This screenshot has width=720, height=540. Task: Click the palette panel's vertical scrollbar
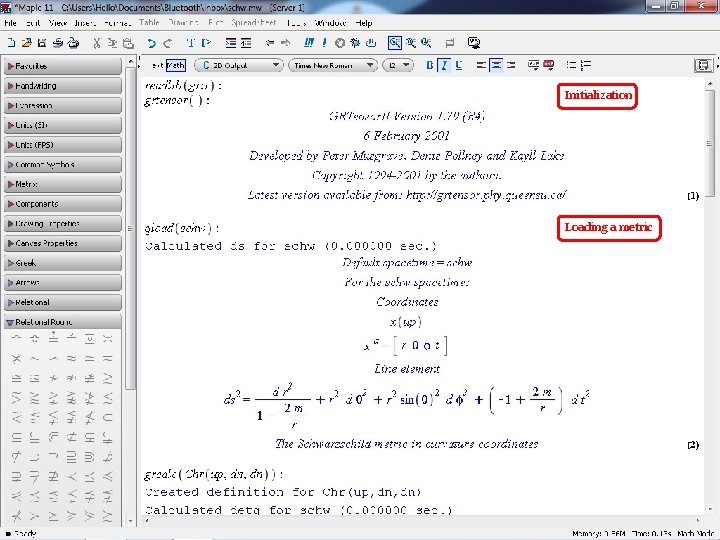130,291
